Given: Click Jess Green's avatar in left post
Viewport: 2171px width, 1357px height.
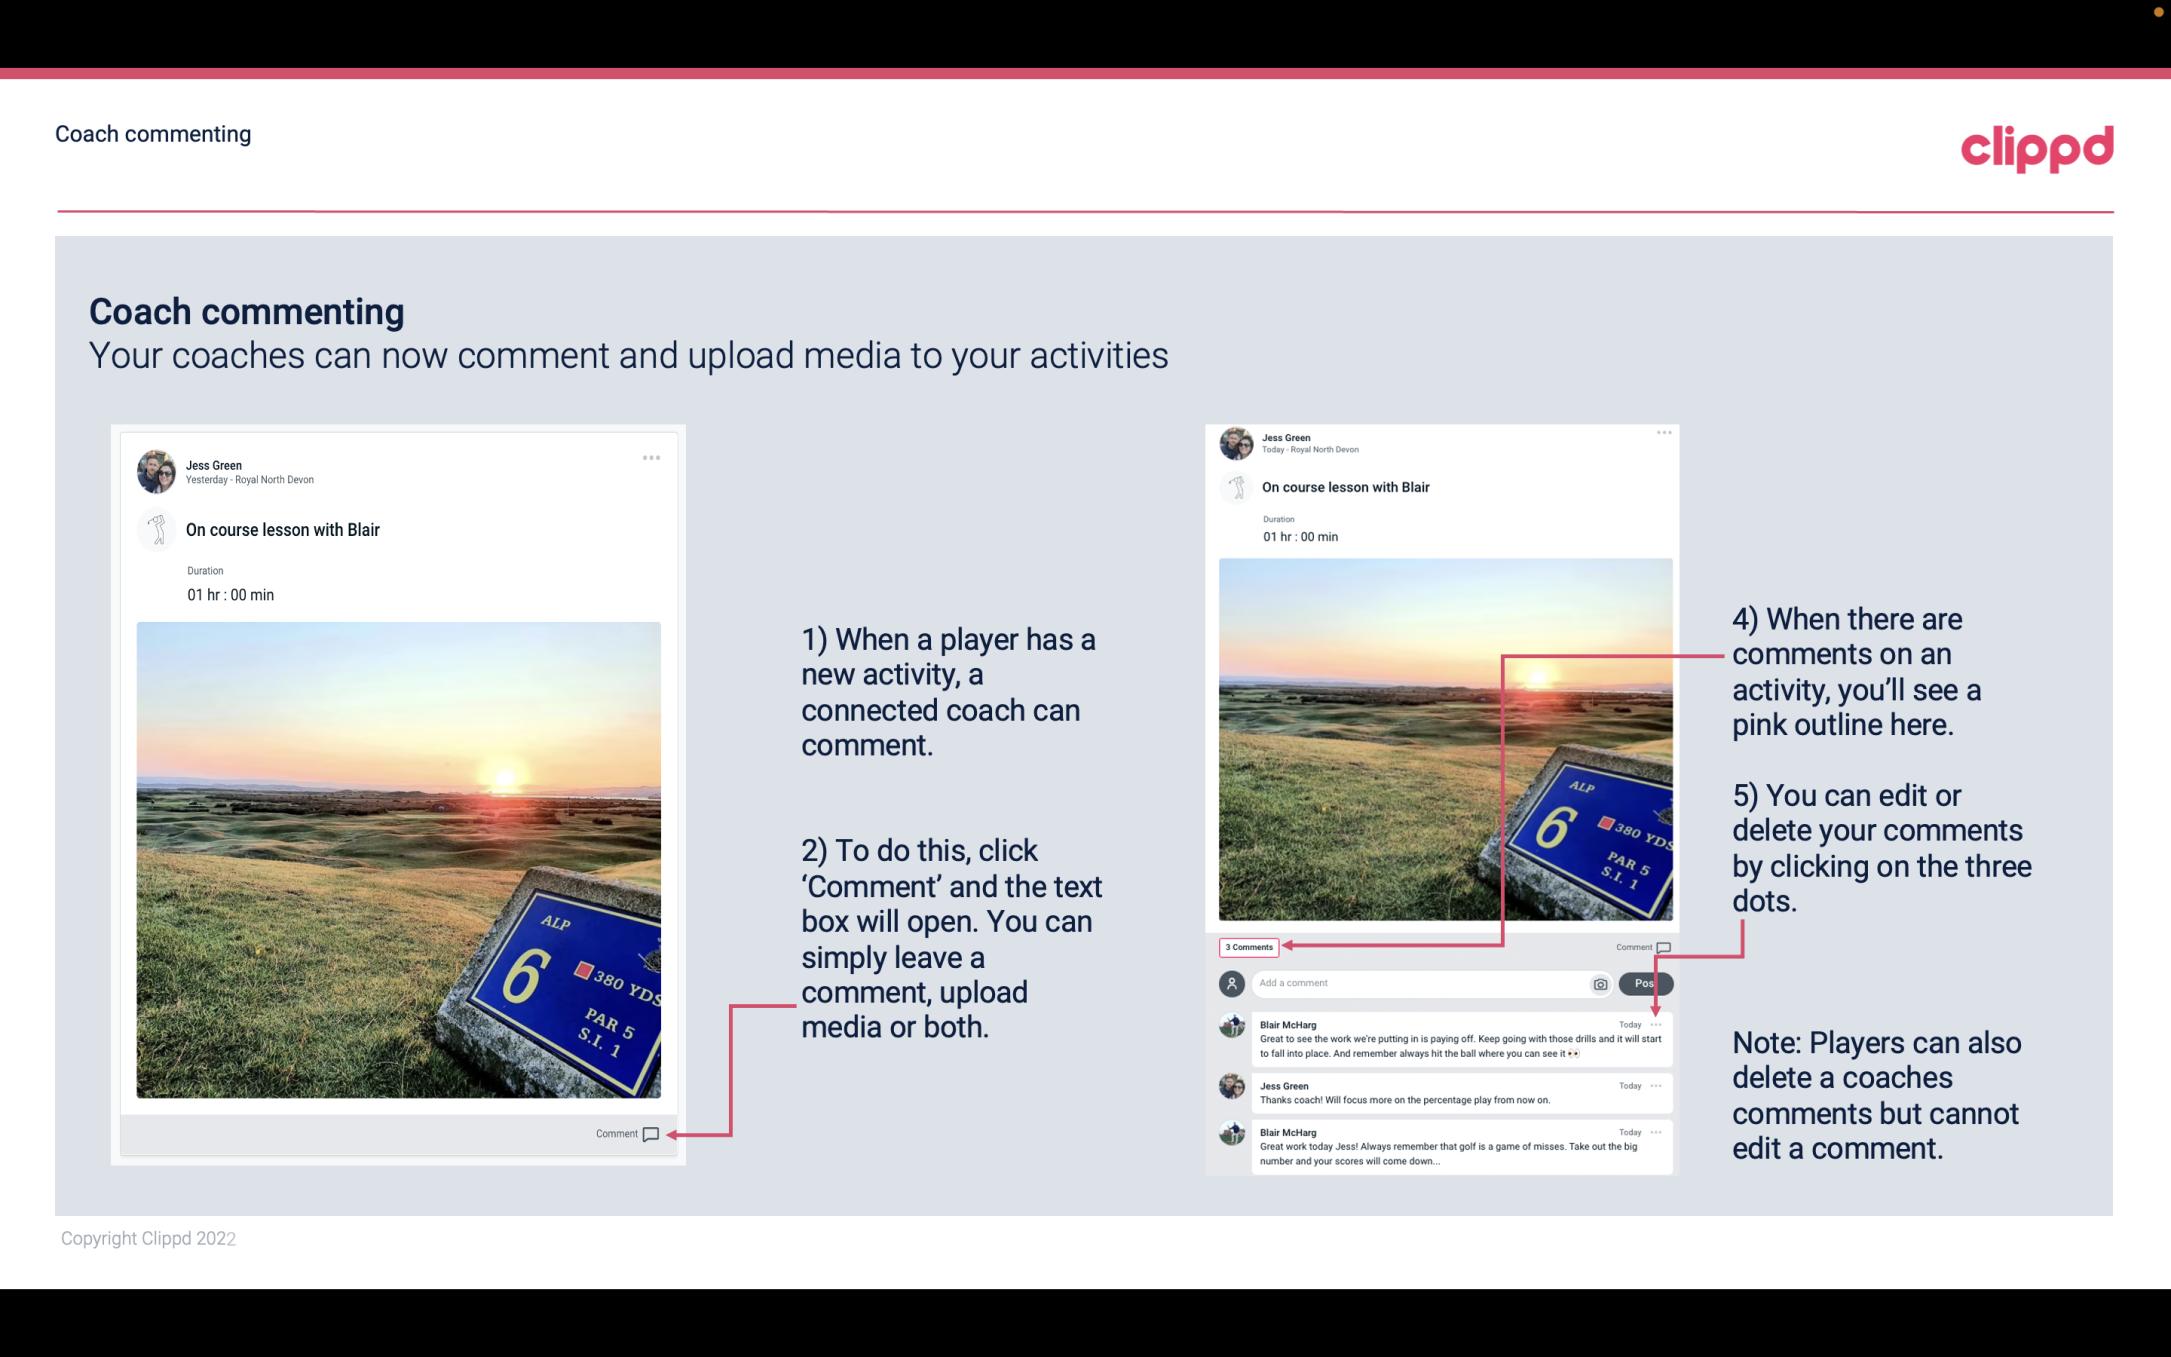Looking at the screenshot, I should pyautogui.click(x=156, y=472).
